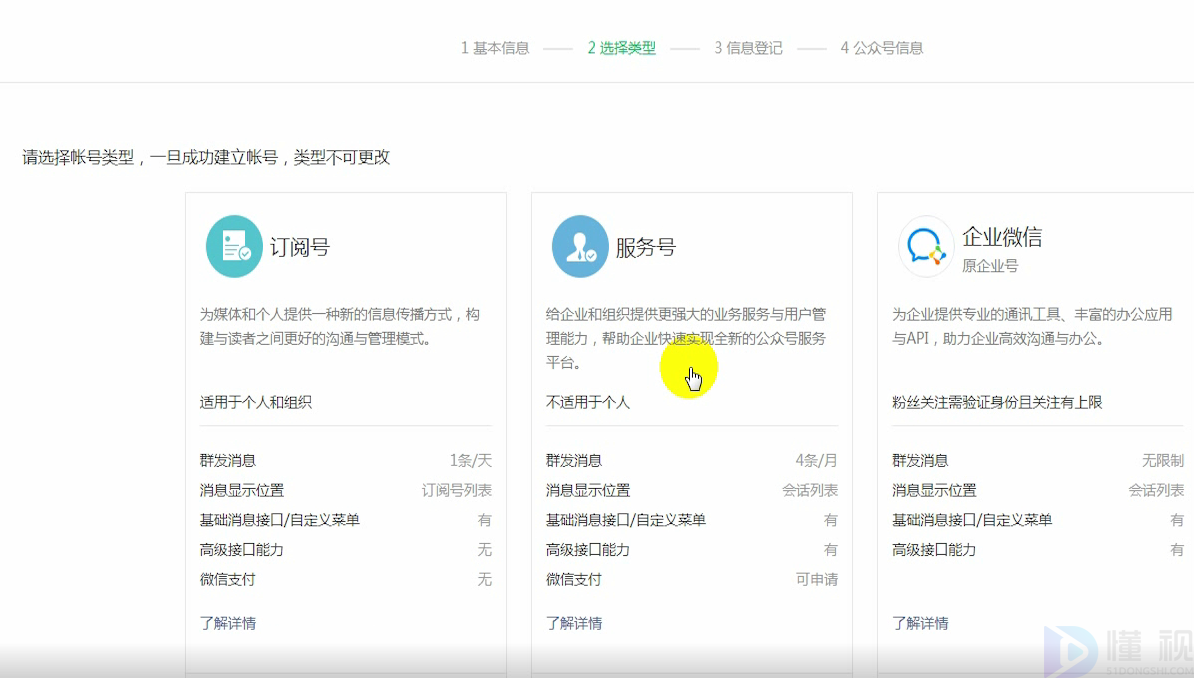Image resolution: width=1194 pixels, height=678 pixels.
Task: Click the 订阅号 description paragraph
Action: click(340, 326)
